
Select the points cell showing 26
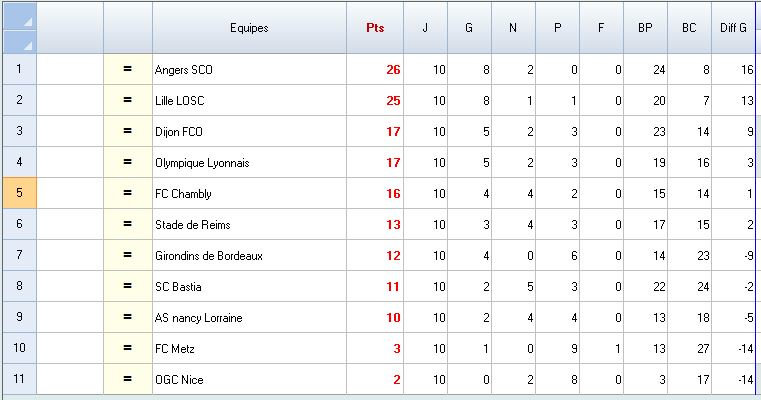pyautogui.click(x=374, y=70)
